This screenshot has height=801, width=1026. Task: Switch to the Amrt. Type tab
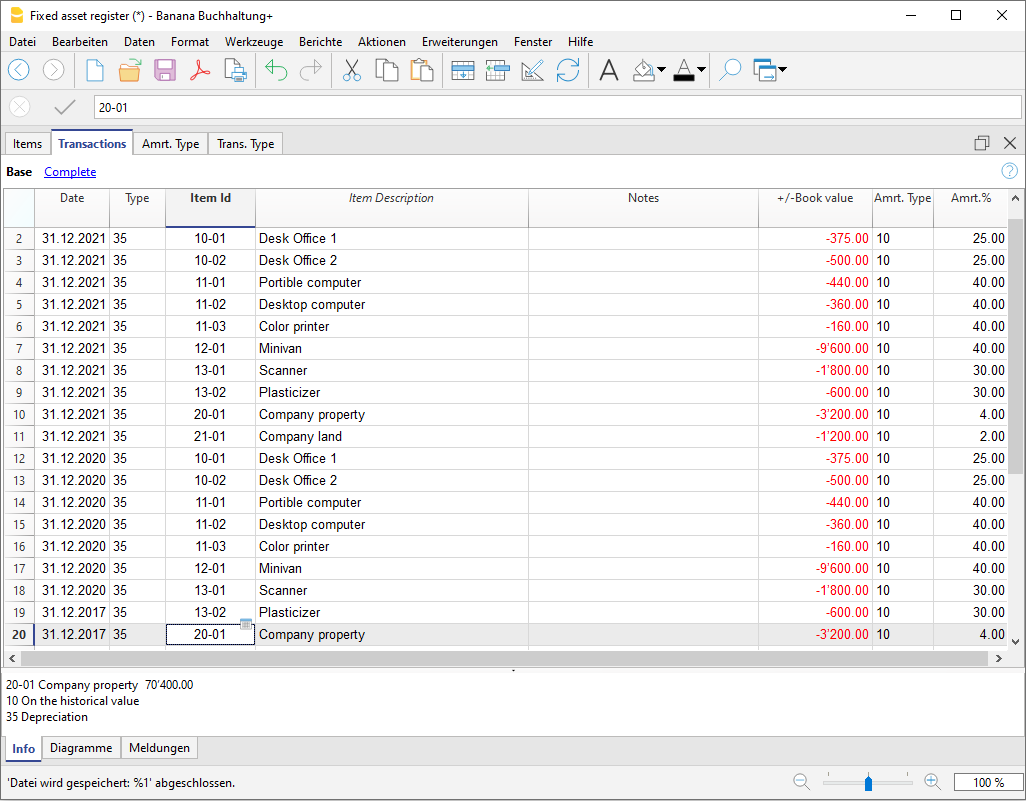(x=170, y=144)
